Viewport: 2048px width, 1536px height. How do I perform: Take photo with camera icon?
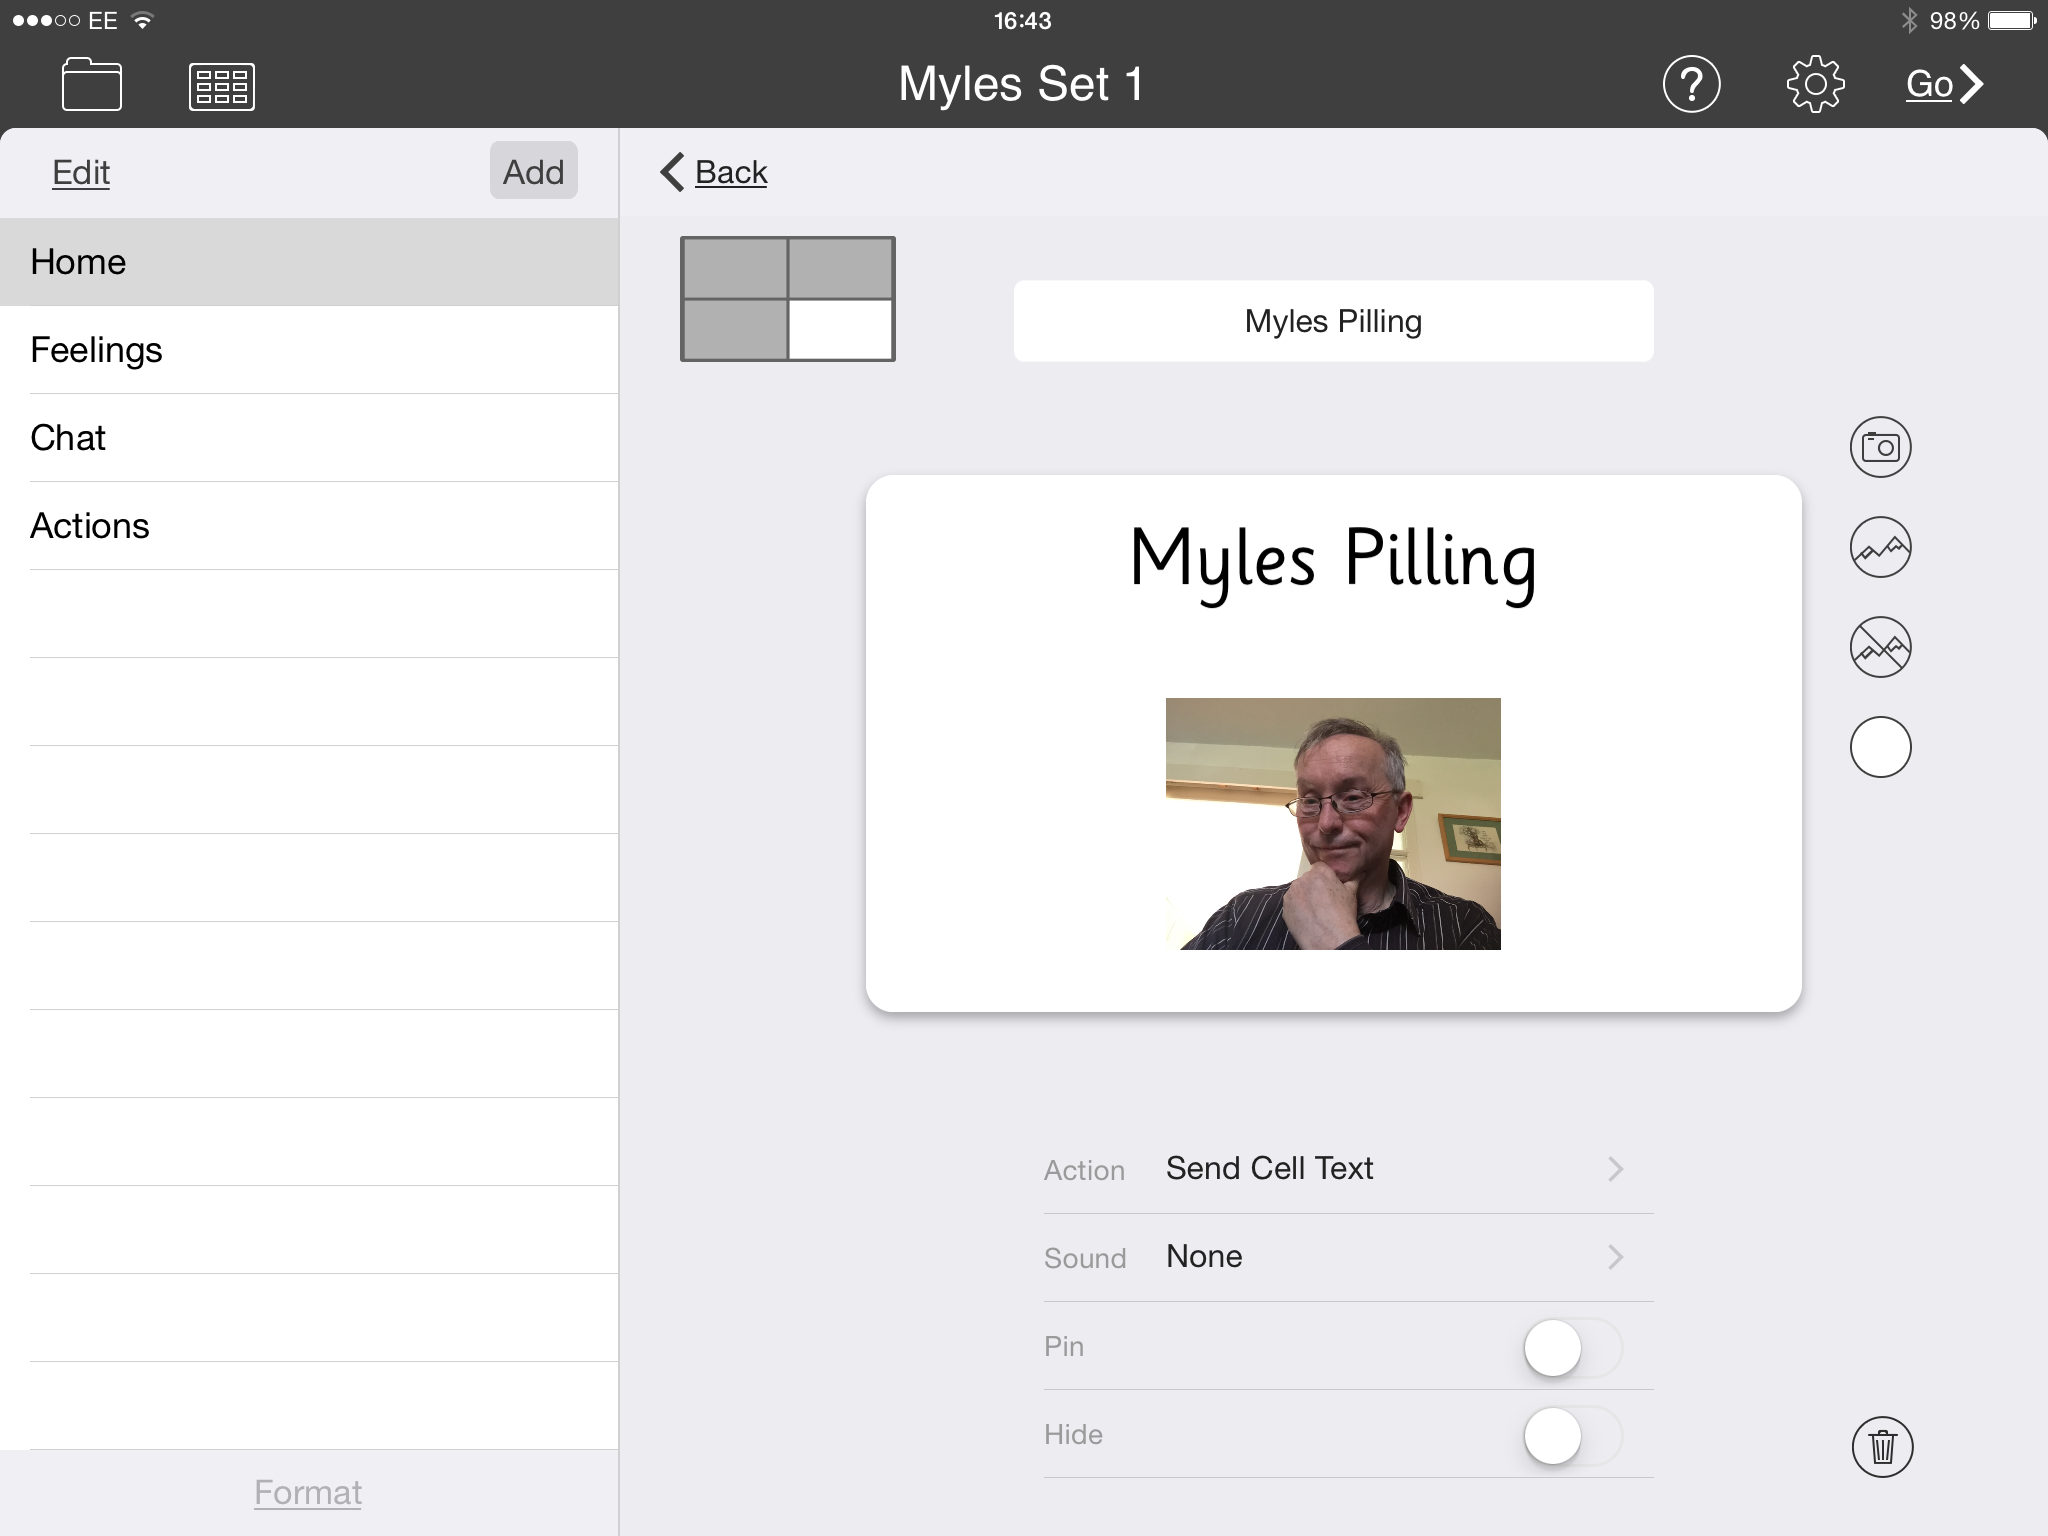1880,447
